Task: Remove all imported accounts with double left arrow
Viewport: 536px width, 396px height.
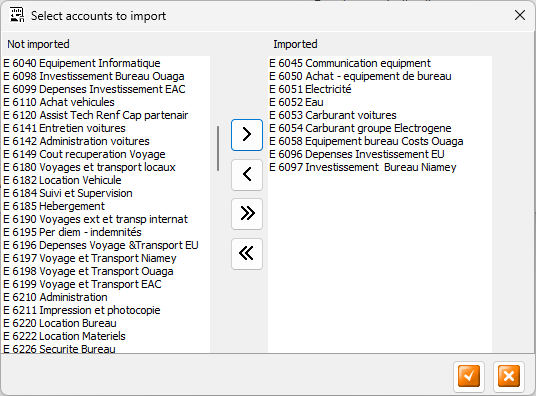Action: pos(247,254)
